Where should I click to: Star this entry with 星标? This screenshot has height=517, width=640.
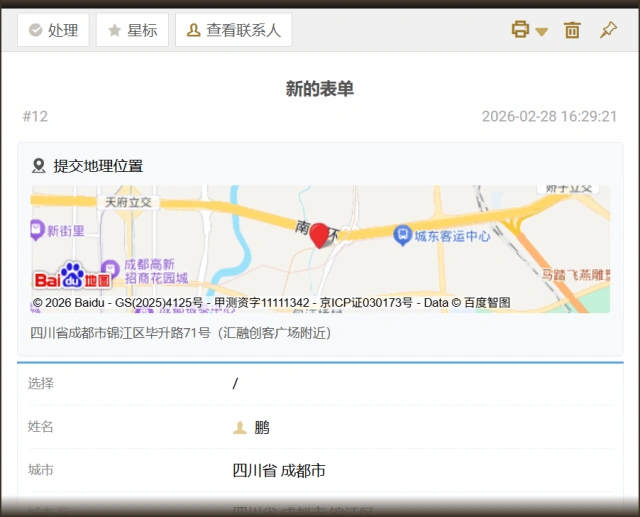click(132, 30)
